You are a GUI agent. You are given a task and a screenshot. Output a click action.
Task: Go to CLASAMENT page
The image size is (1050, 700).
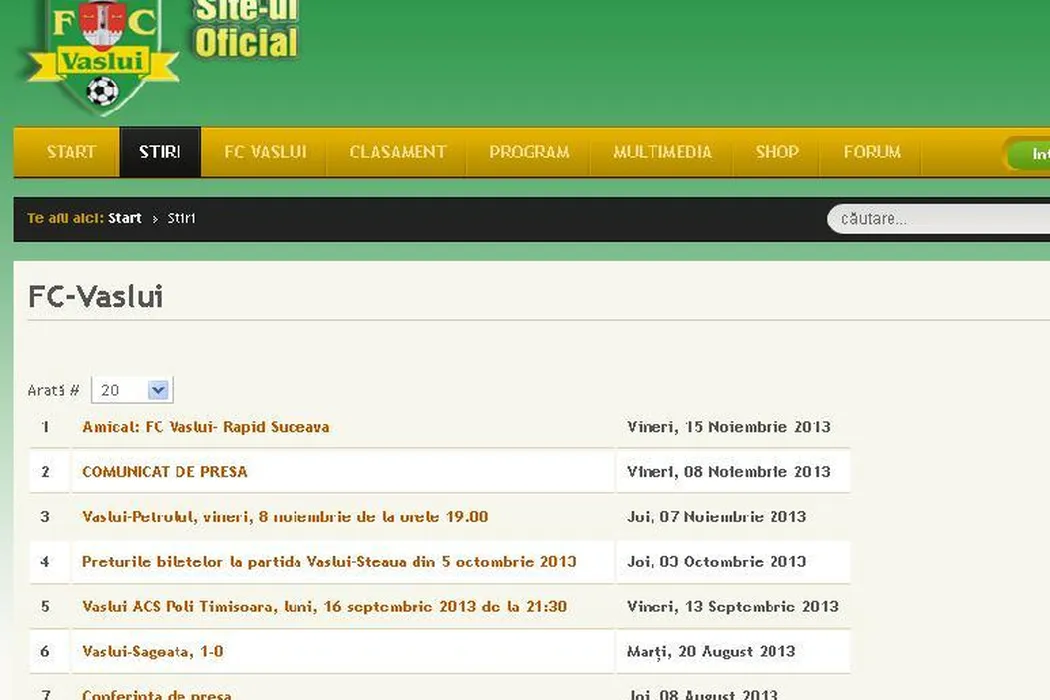[397, 152]
